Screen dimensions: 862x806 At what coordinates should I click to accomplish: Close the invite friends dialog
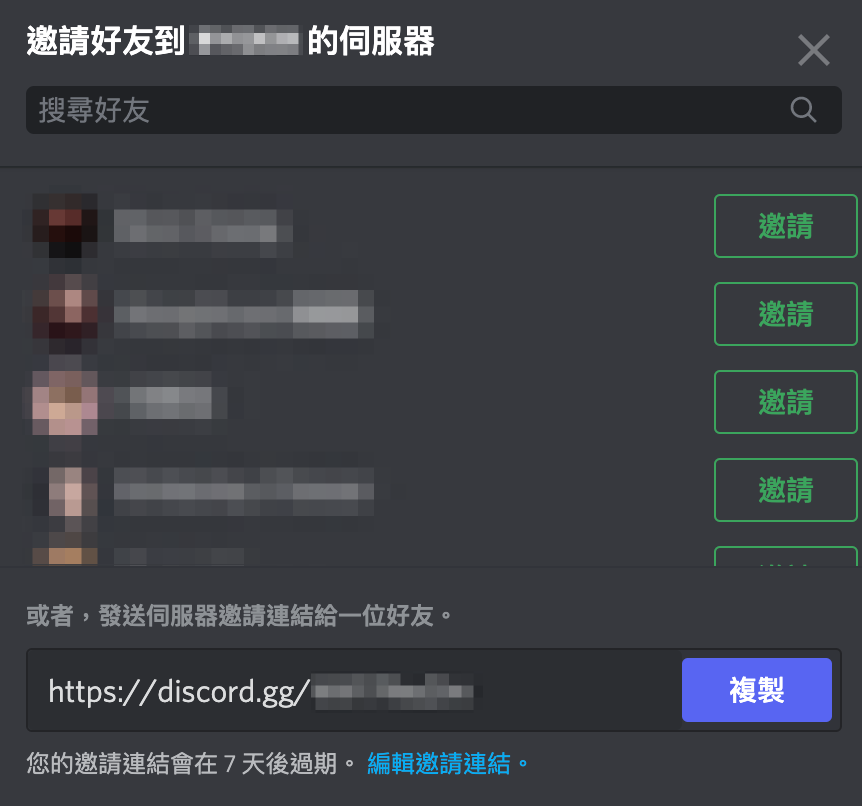814,50
